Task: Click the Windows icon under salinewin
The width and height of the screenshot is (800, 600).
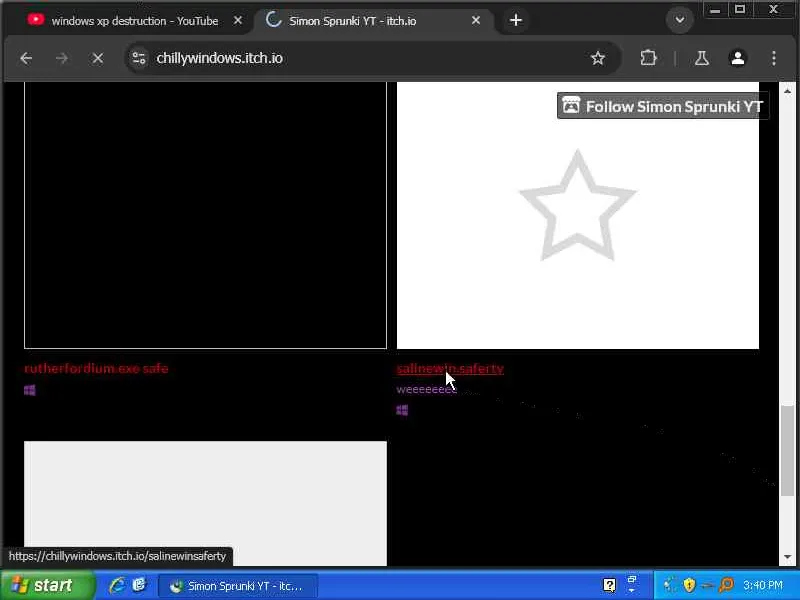Action: click(x=402, y=410)
